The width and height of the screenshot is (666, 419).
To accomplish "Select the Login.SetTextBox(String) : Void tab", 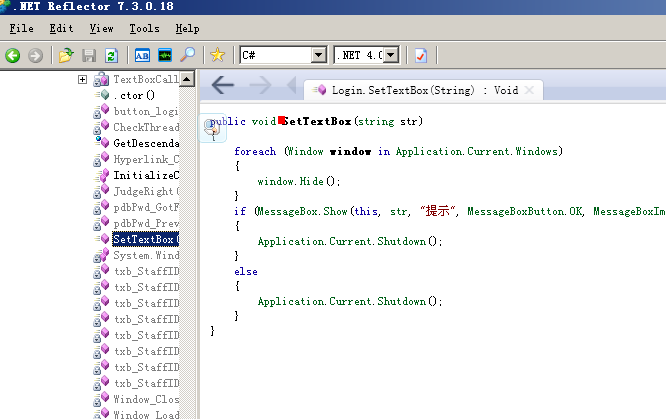I will click(x=424, y=90).
